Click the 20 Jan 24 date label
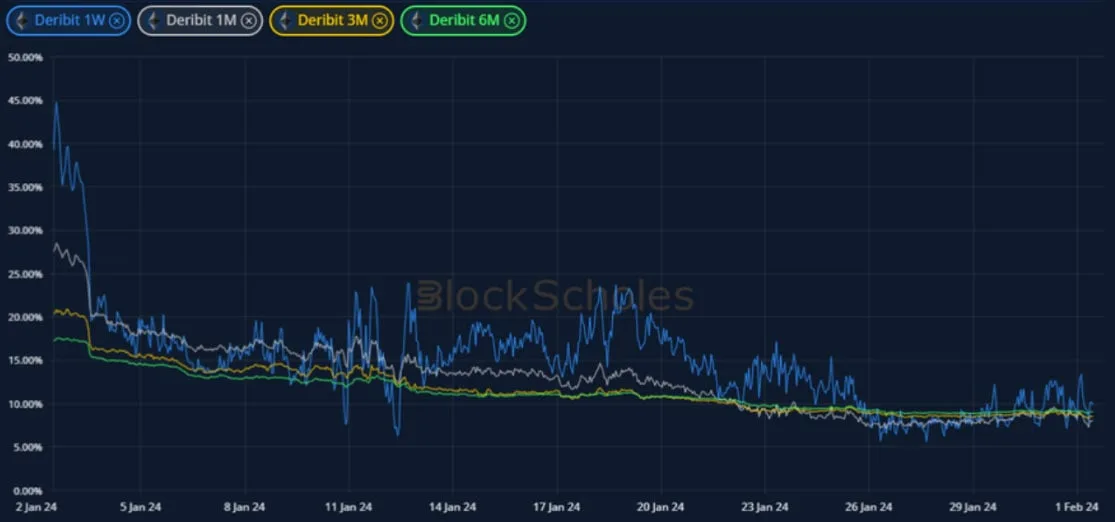Viewport: 1115px width, 522px height. coord(661,507)
